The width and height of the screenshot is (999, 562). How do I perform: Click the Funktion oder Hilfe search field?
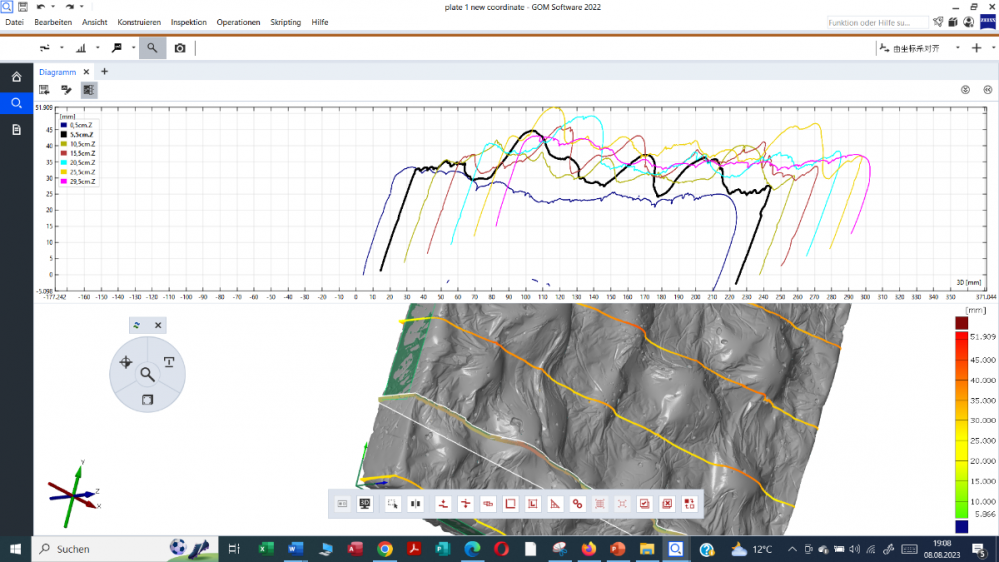tap(876, 22)
